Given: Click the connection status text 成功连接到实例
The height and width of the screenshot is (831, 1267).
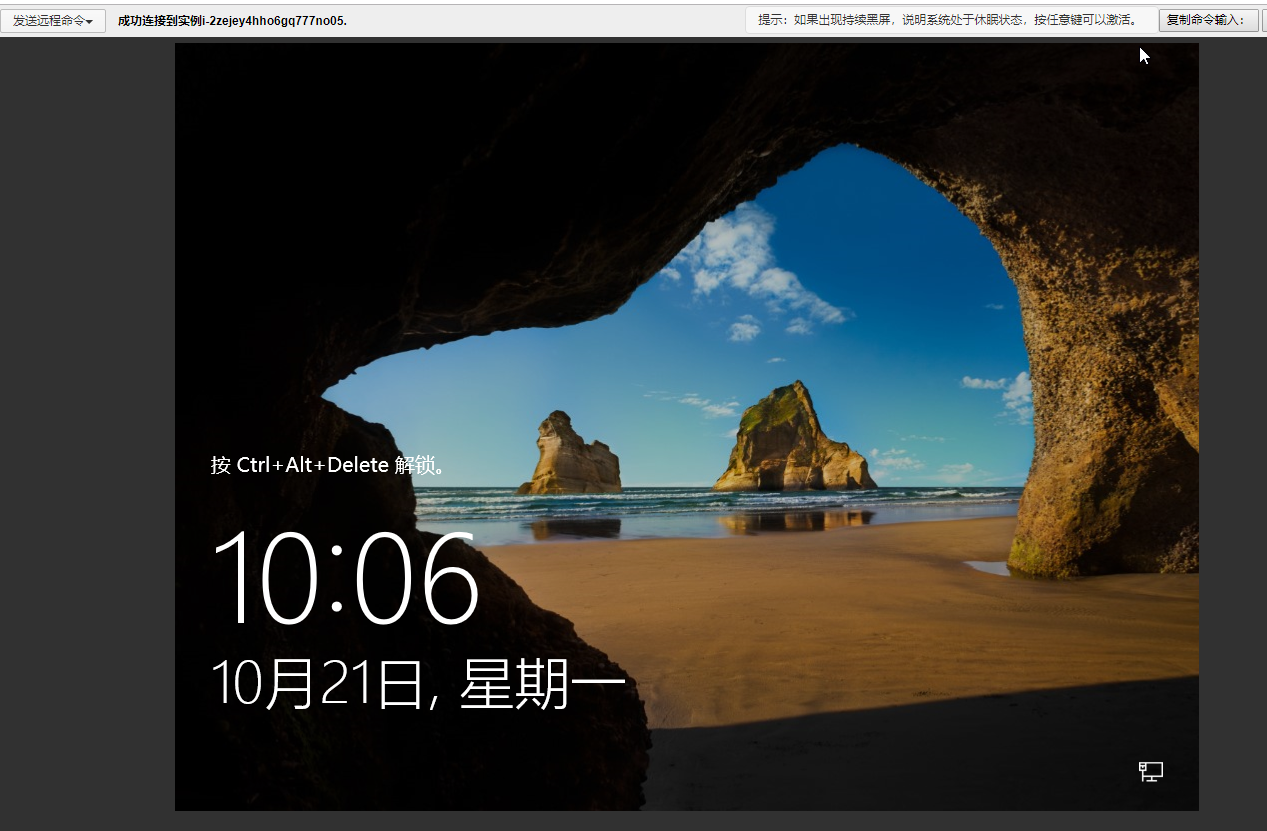Looking at the screenshot, I should (x=232, y=21).
